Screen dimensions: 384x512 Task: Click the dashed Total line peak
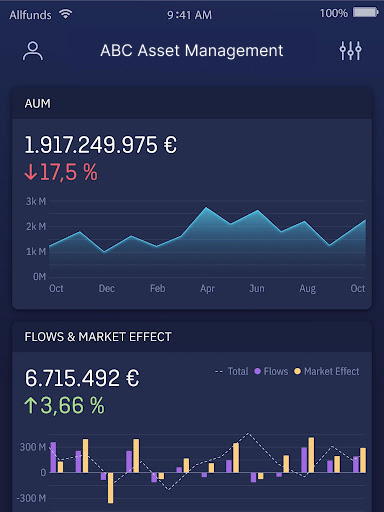(248, 433)
